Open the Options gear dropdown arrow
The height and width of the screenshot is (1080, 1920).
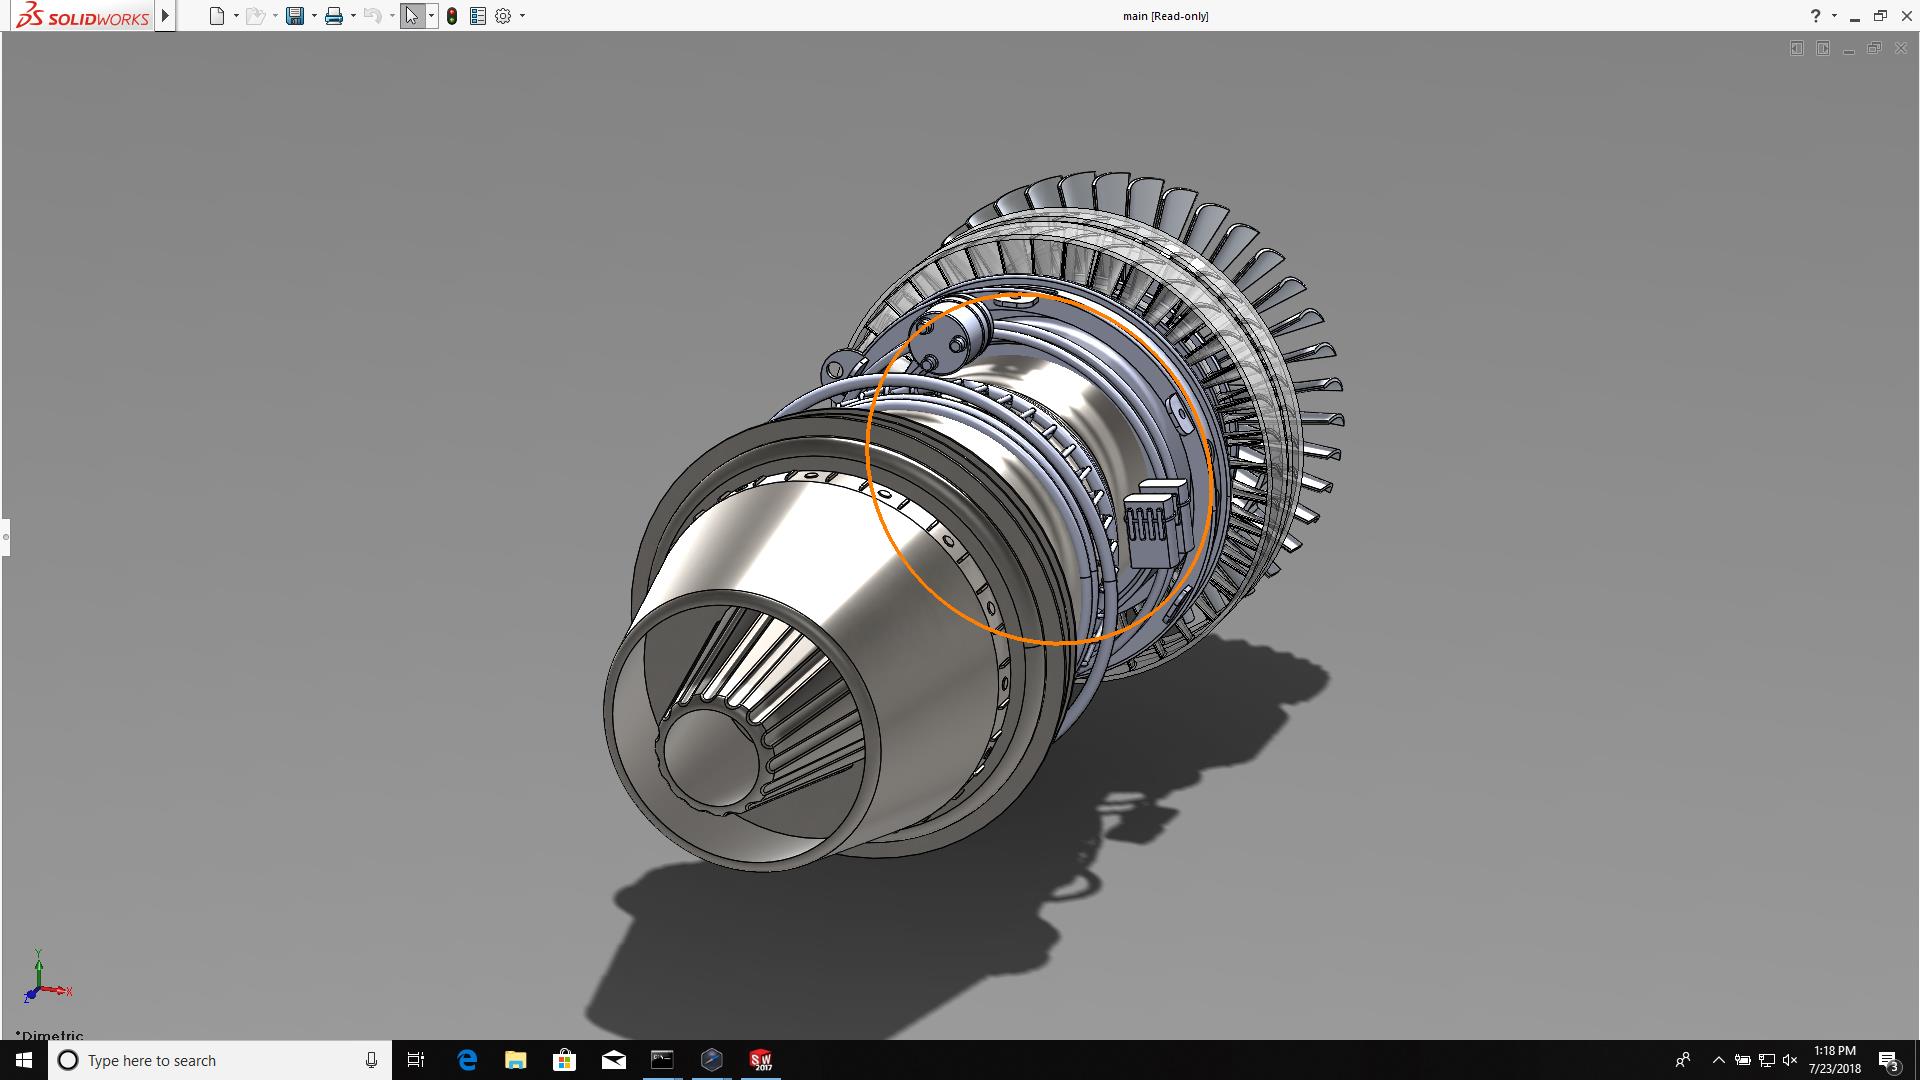point(522,16)
